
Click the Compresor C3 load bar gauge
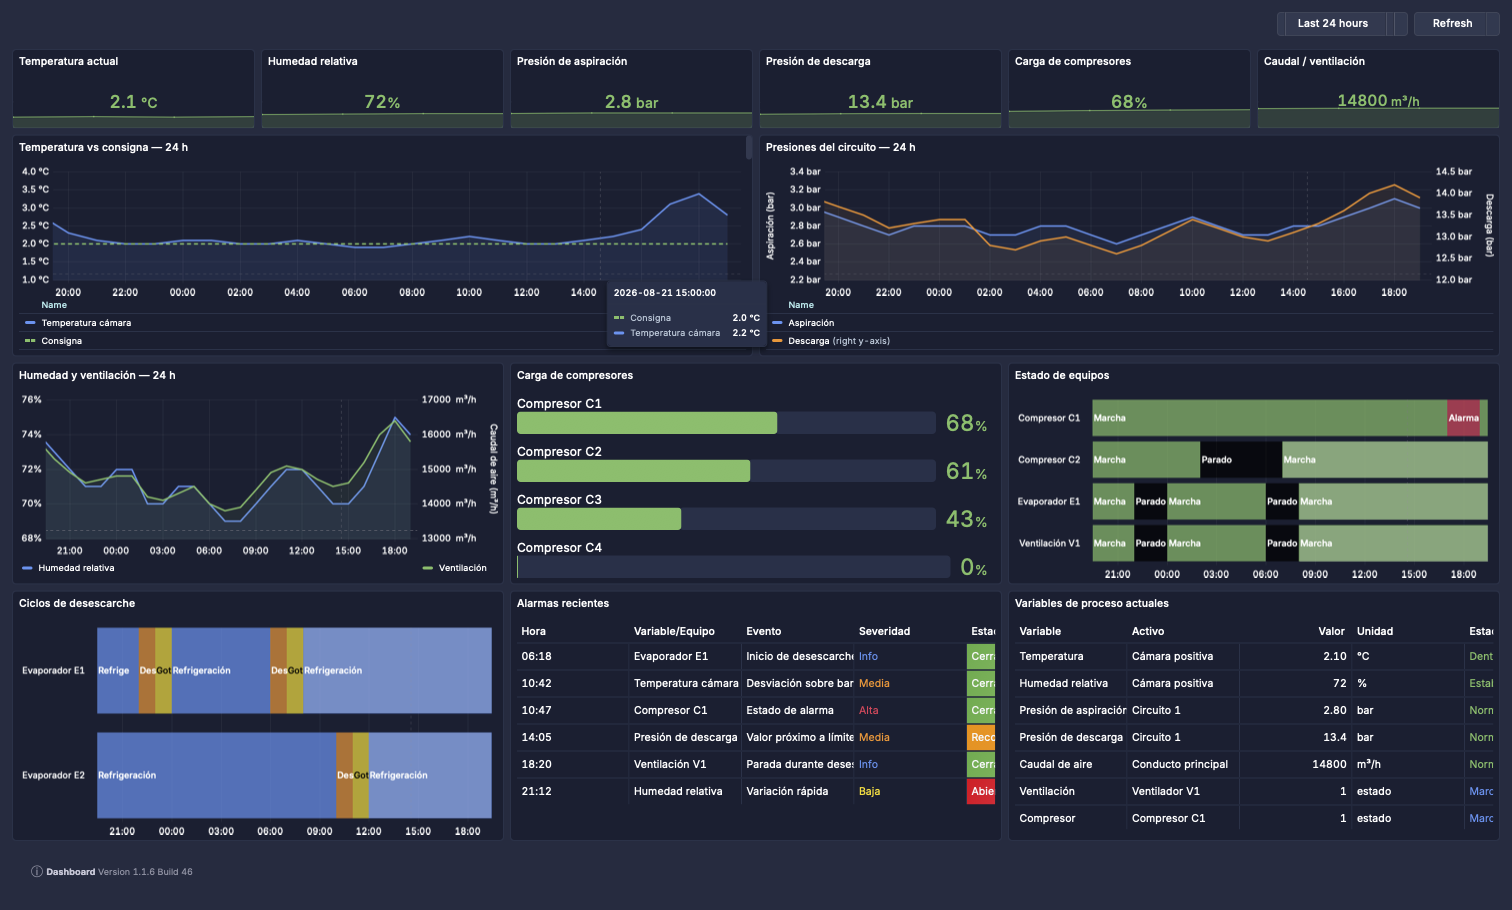point(726,519)
